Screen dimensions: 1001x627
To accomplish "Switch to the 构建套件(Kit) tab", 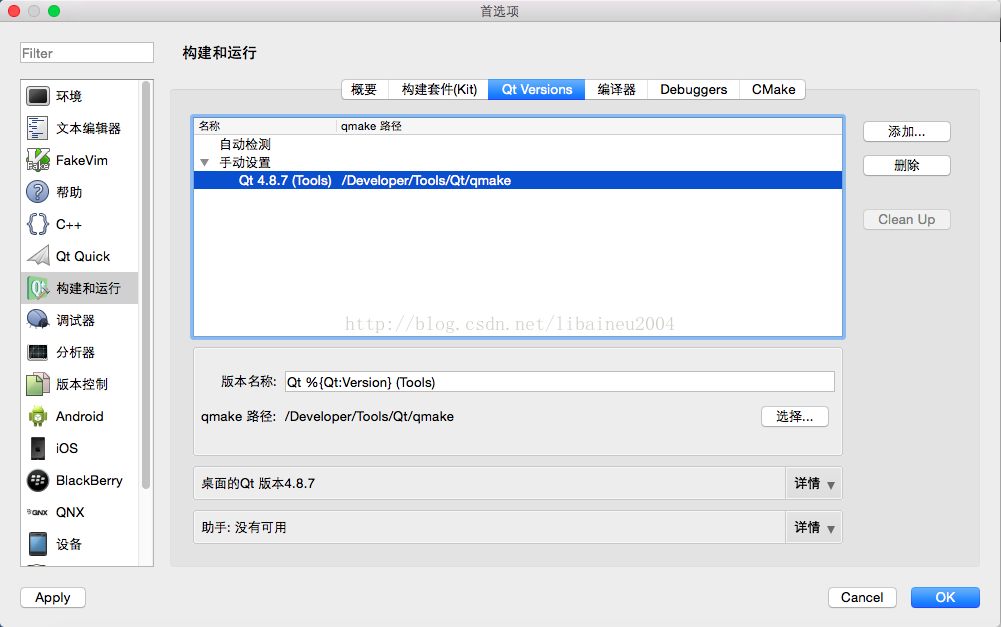I will (x=439, y=89).
